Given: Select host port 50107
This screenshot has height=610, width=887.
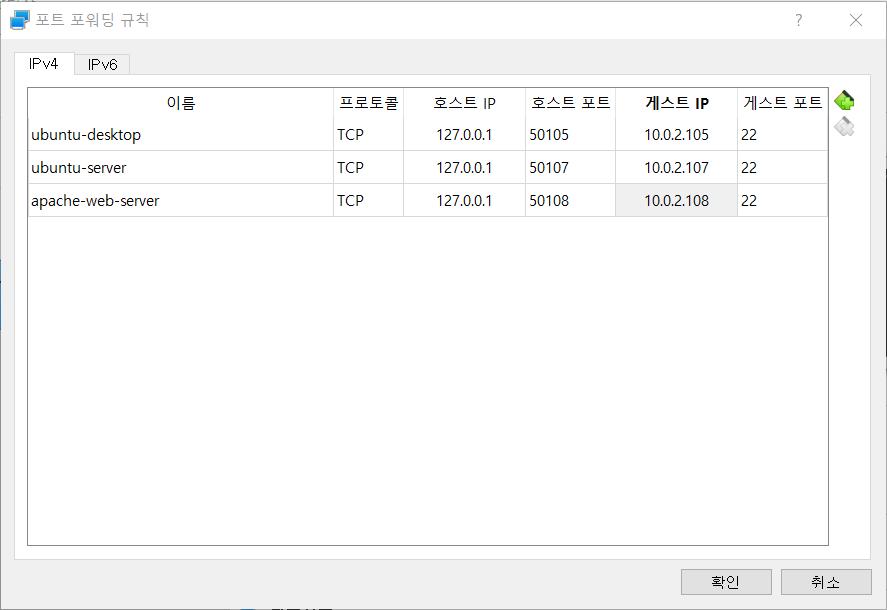Looking at the screenshot, I should [x=570, y=167].
